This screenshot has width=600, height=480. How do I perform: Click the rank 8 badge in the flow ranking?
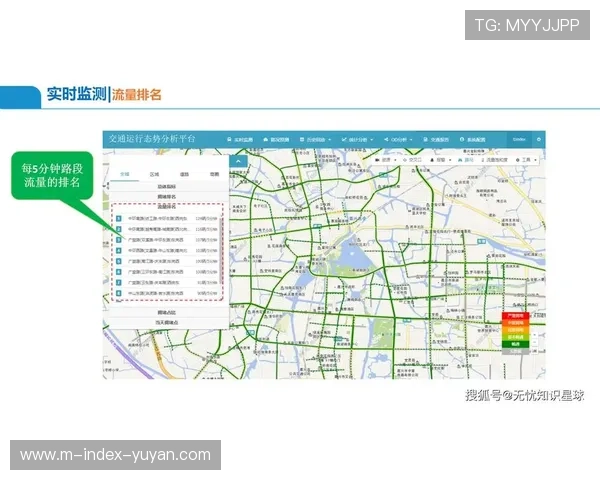(119, 293)
